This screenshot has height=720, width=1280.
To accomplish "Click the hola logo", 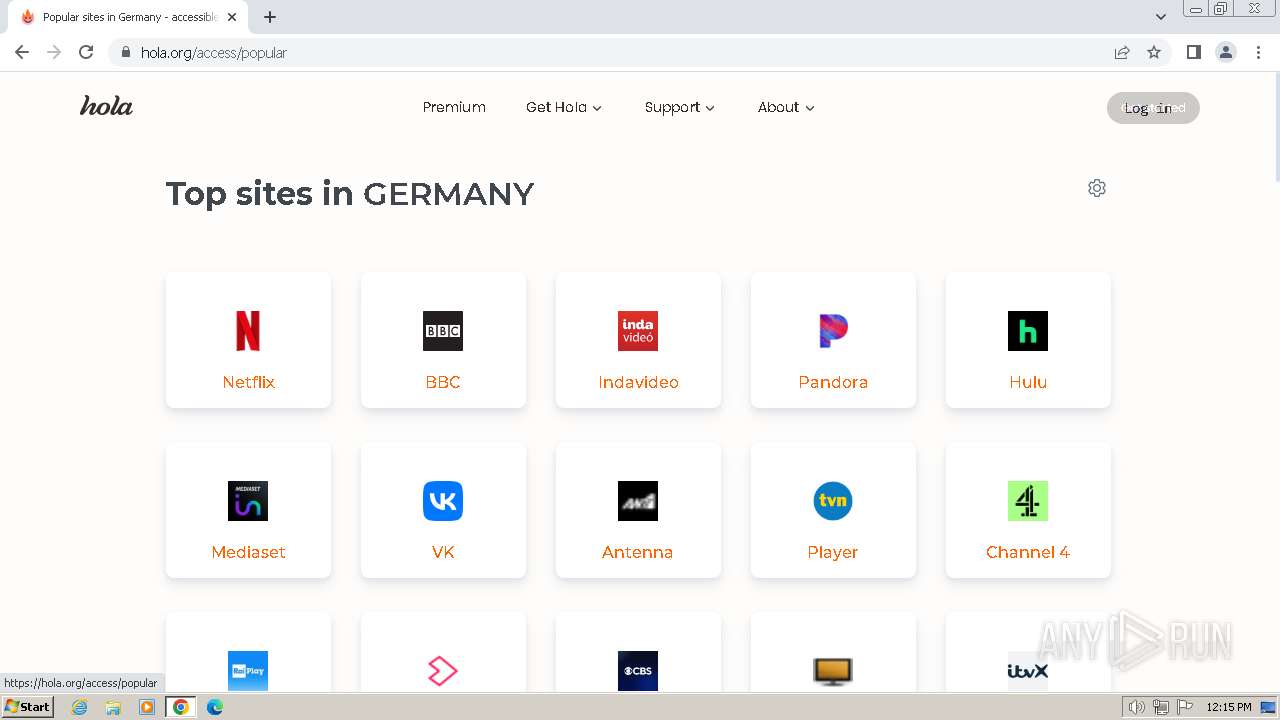I will pos(106,106).
